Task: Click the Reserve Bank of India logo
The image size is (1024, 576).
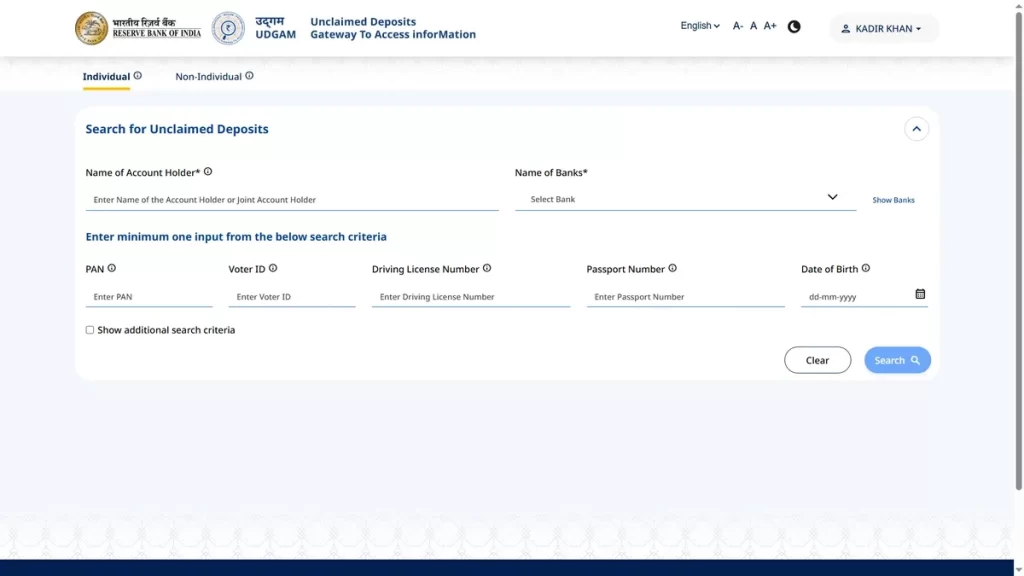Action: coord(138,28)
